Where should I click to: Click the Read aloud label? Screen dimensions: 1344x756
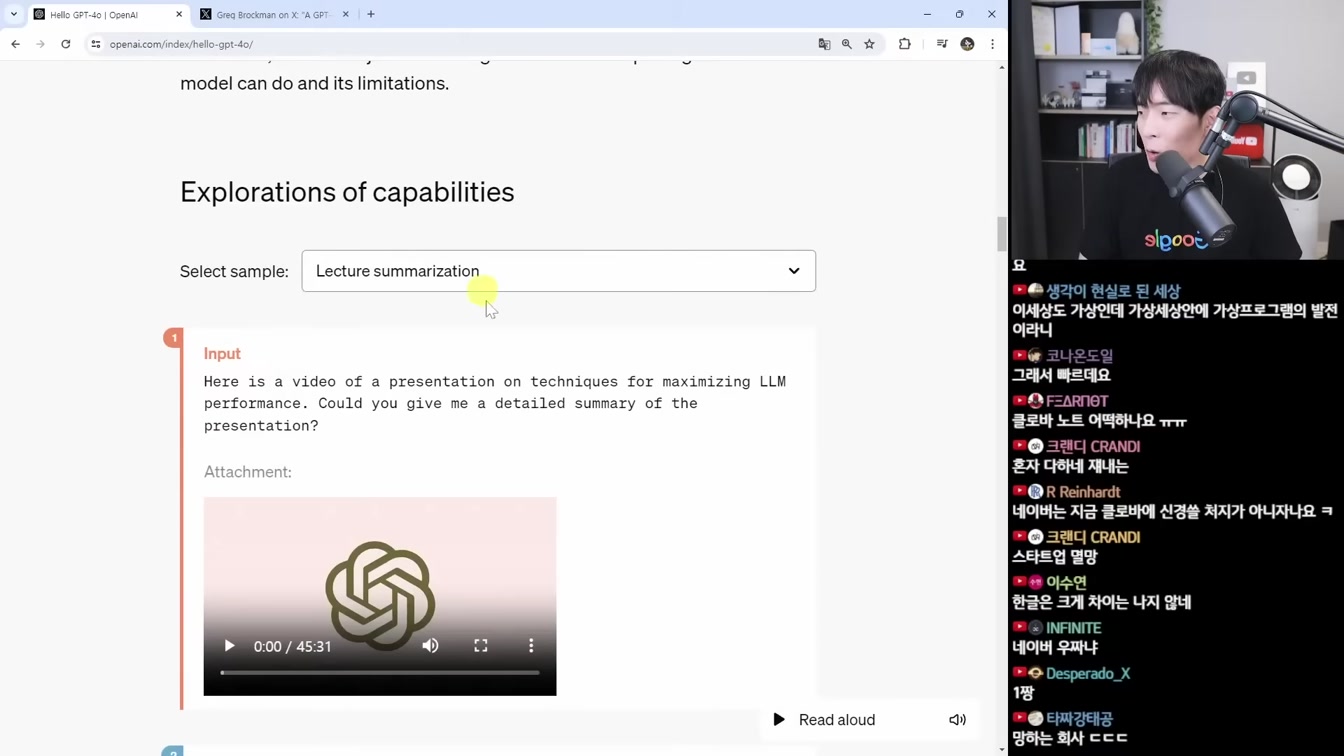point(837,720)
